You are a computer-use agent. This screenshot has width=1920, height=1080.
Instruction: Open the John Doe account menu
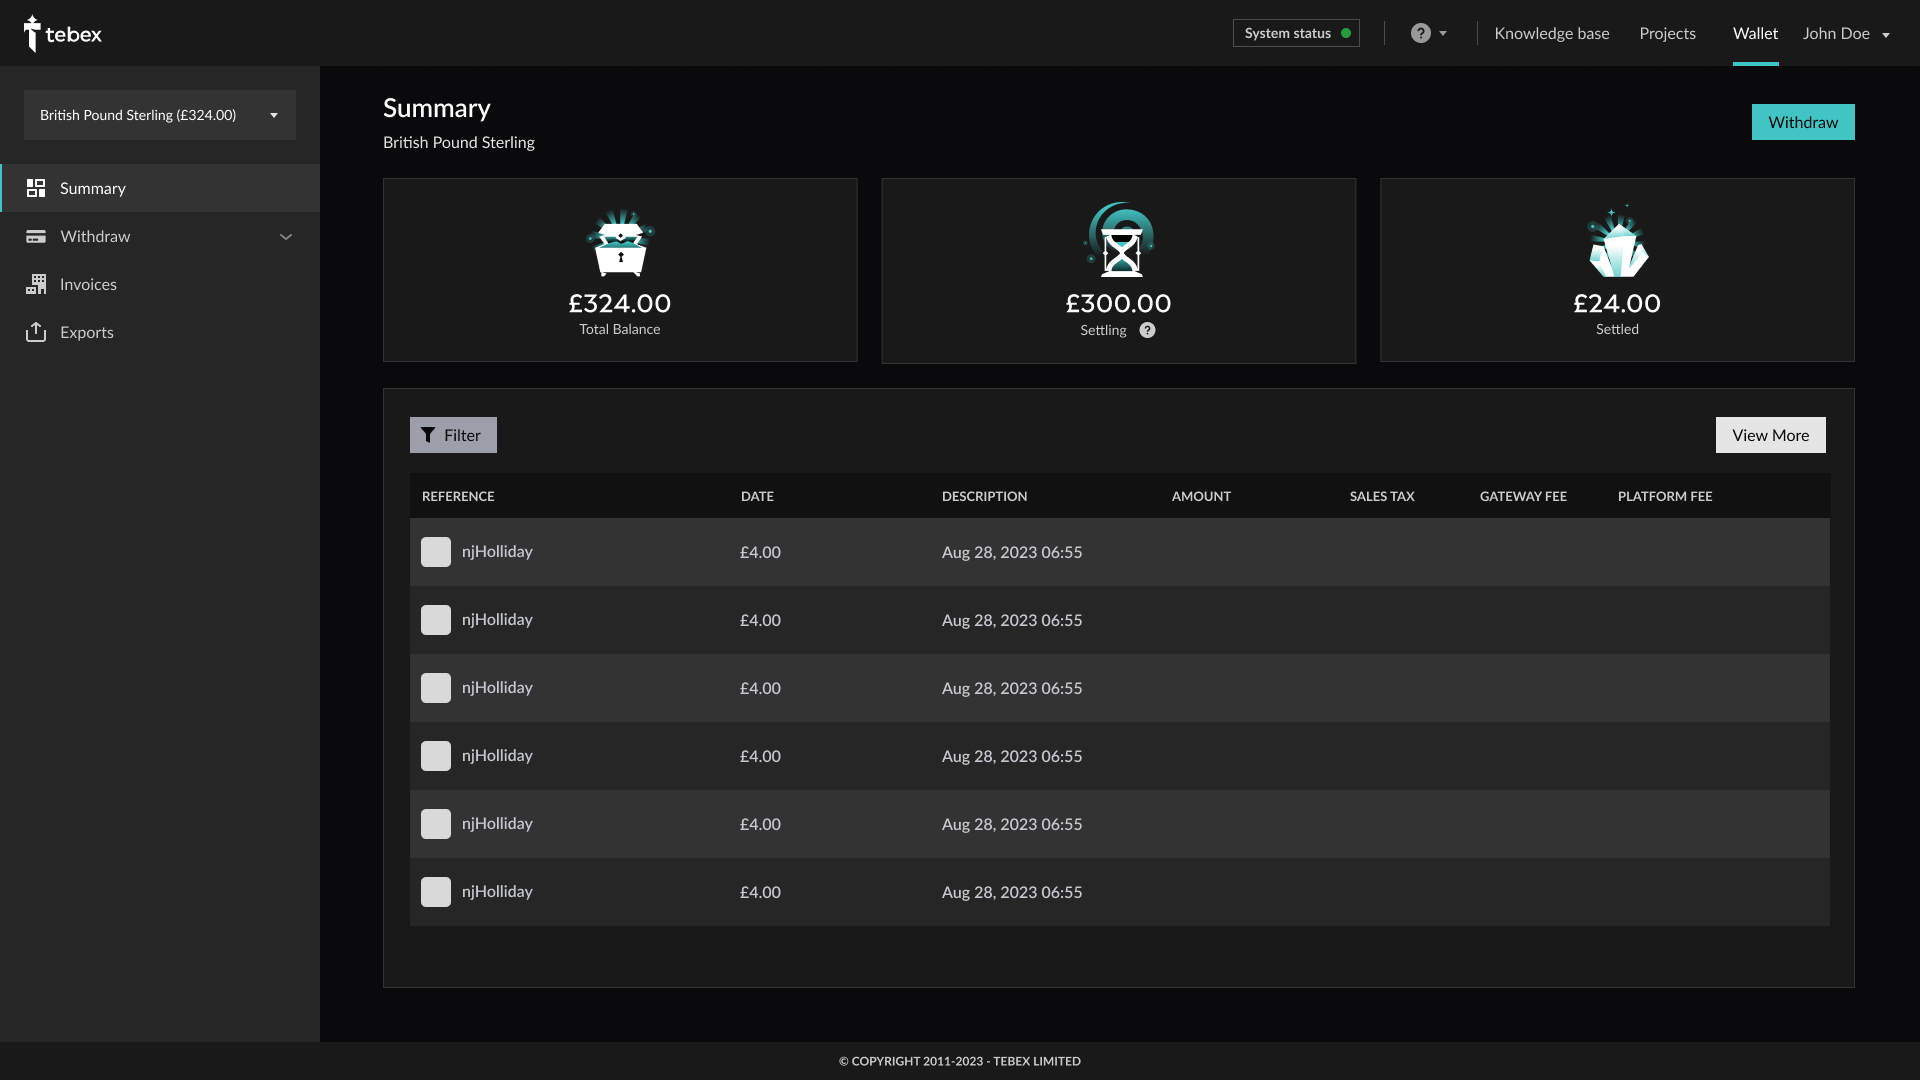(1846, 34)
